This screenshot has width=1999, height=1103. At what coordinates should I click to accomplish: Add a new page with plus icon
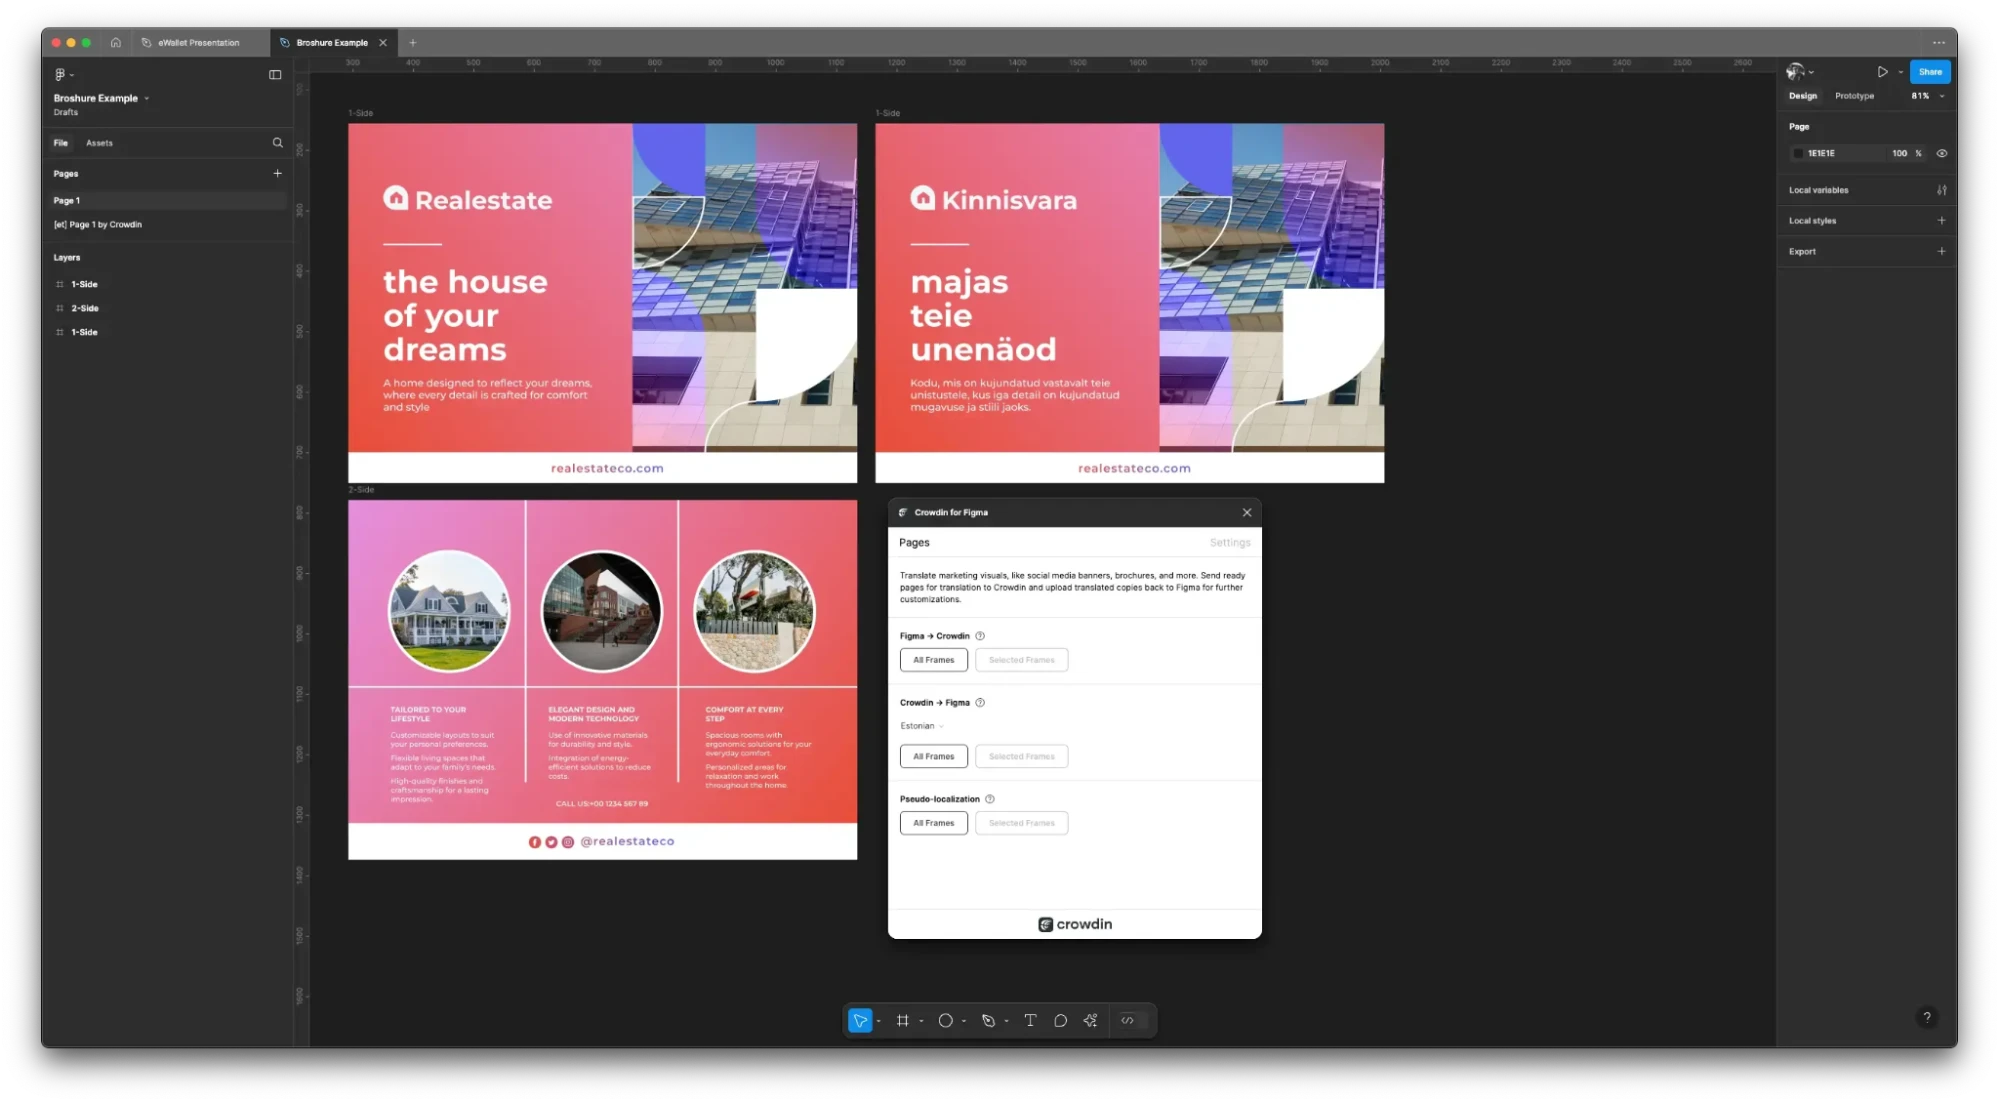(277, 173)
